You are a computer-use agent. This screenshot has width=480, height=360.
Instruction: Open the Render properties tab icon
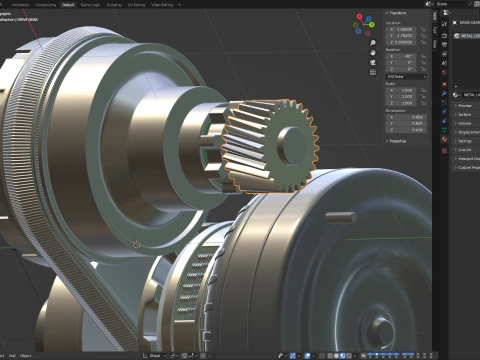point(444,35)
